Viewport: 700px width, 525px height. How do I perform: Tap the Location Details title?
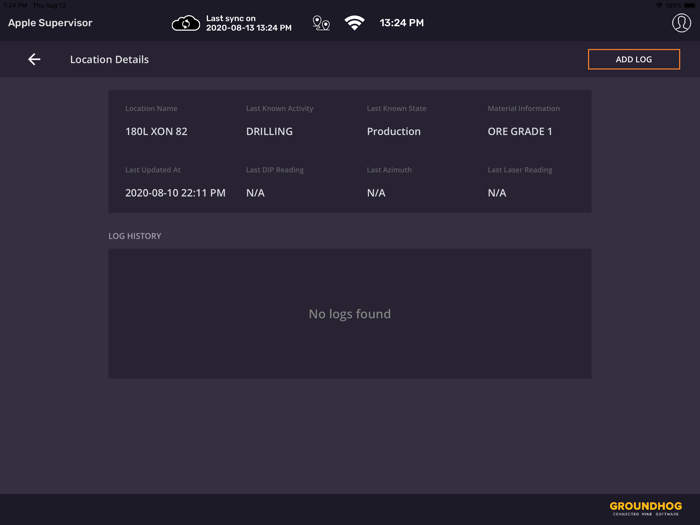tap(109, 60)
